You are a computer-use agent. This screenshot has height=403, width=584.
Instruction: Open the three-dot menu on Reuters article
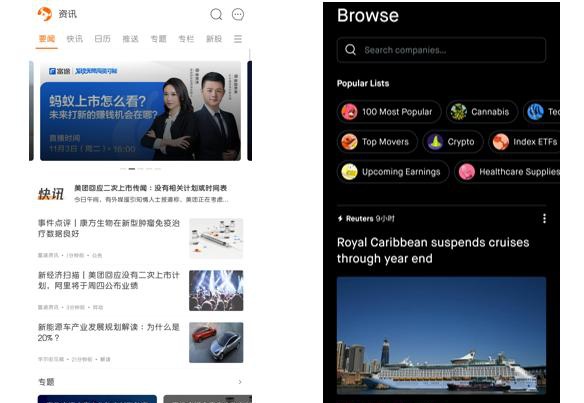[544, 219]
